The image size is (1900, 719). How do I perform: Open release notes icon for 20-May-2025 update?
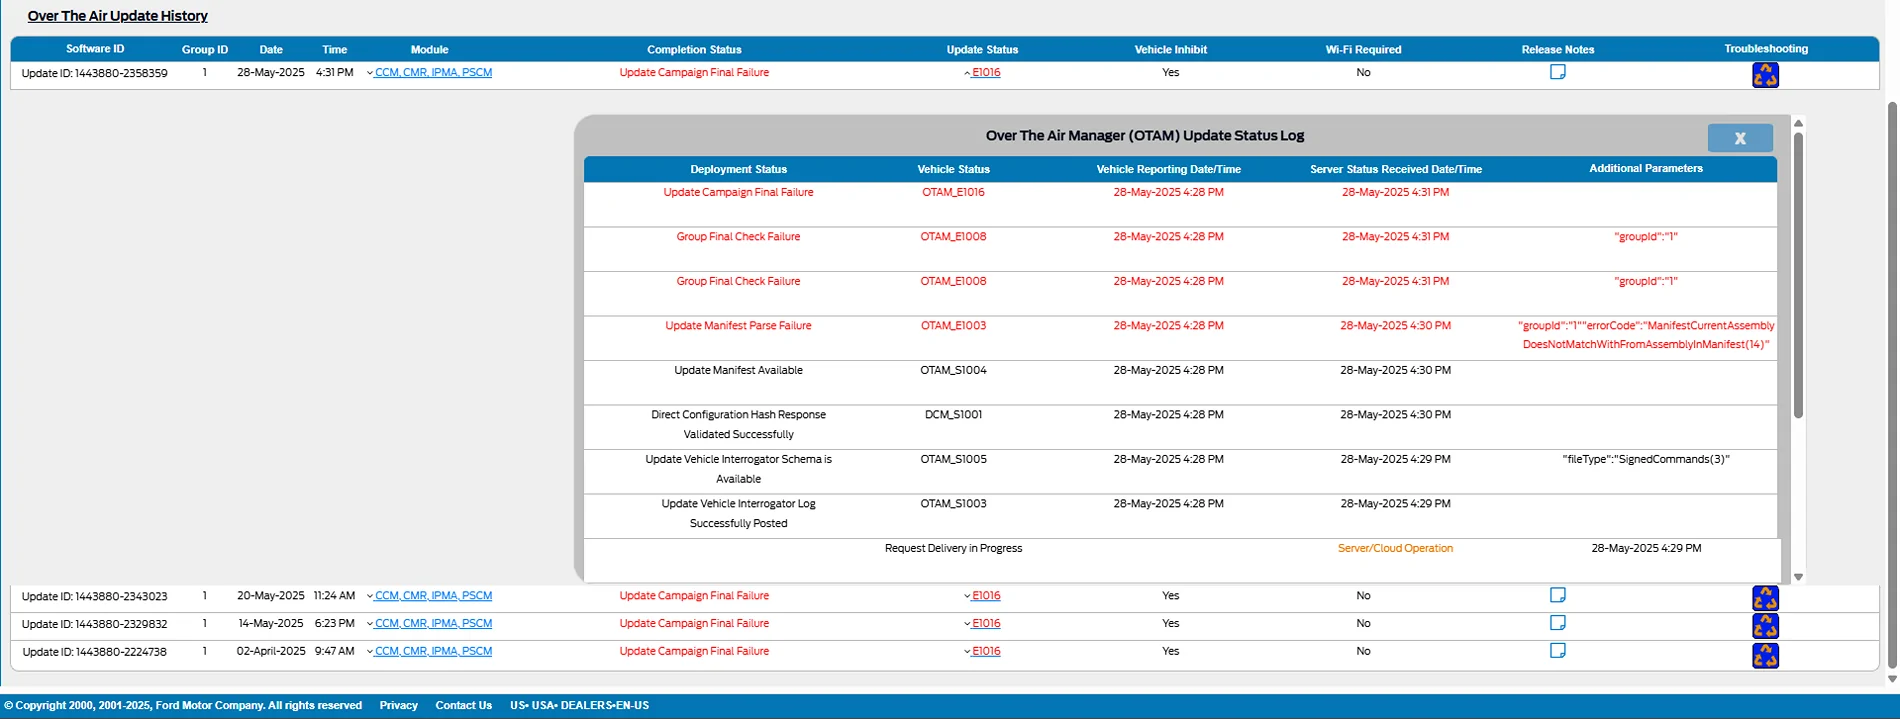click(x=1557, y=595)
